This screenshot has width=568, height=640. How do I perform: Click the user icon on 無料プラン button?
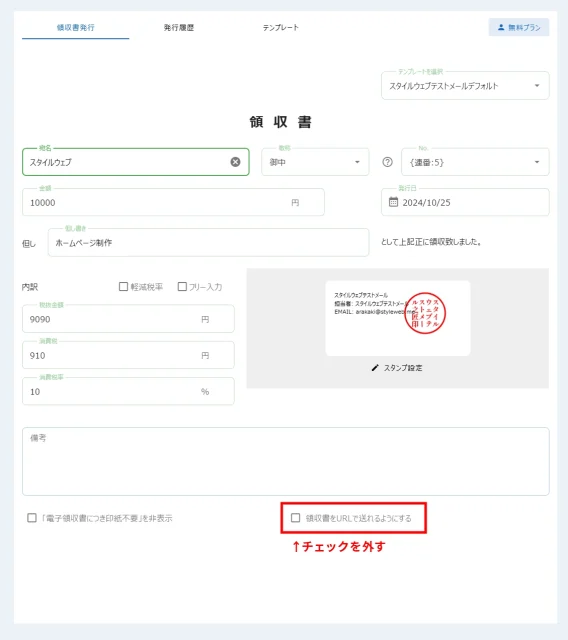click(501, 27)
